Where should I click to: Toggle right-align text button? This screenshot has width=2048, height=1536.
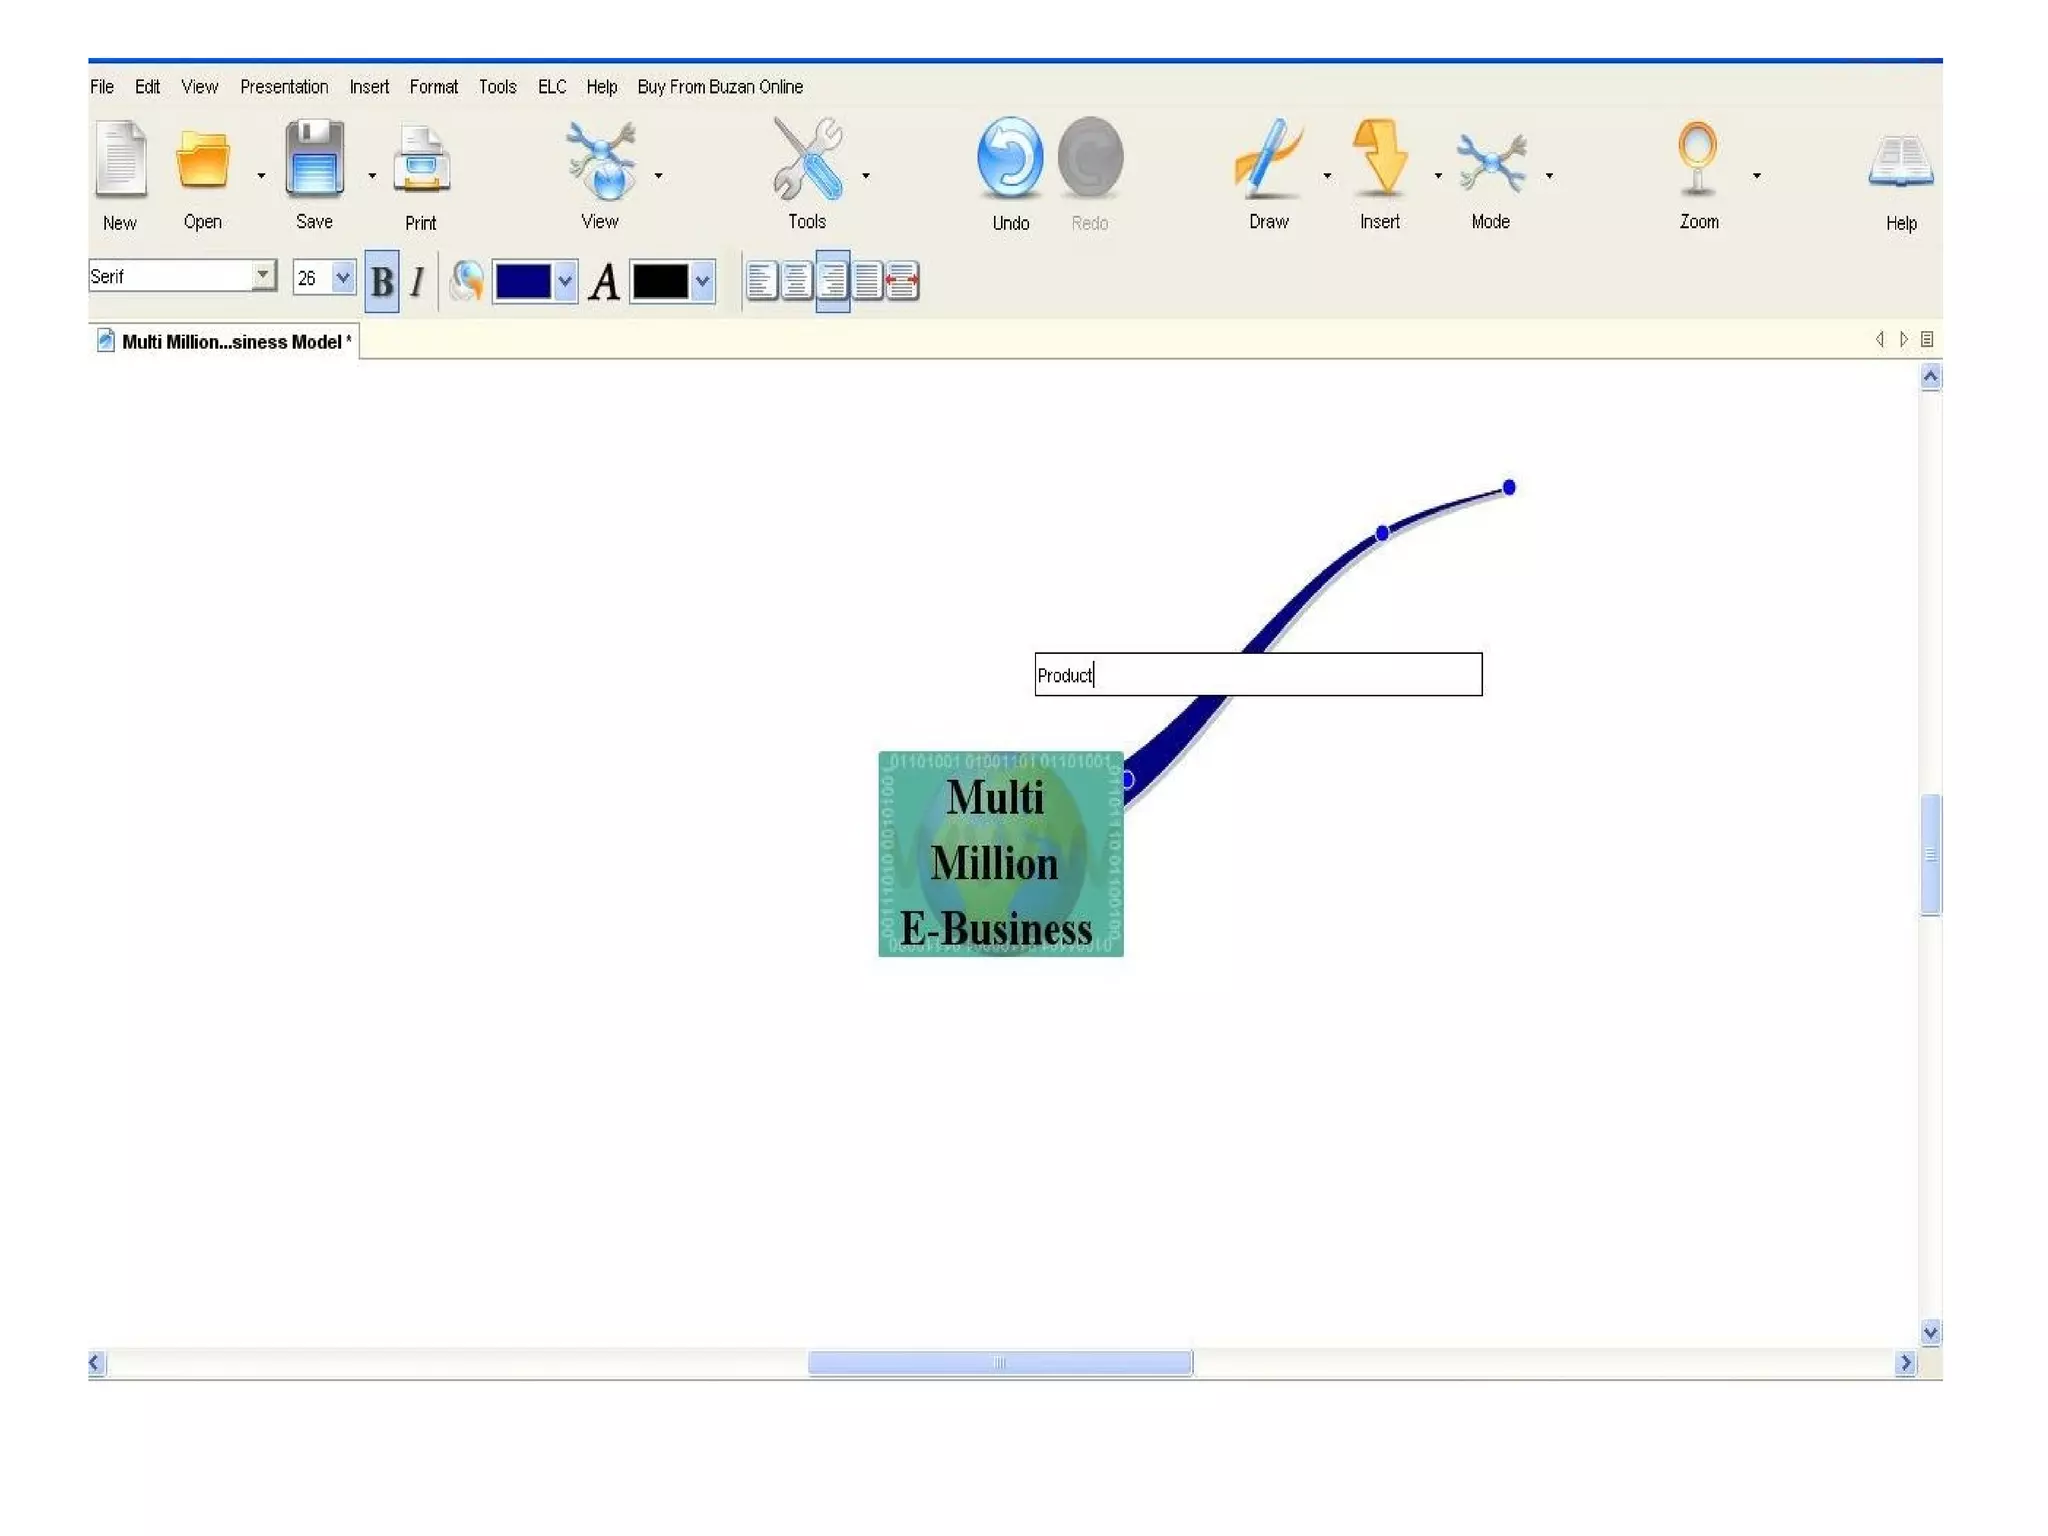click(832, 282)
